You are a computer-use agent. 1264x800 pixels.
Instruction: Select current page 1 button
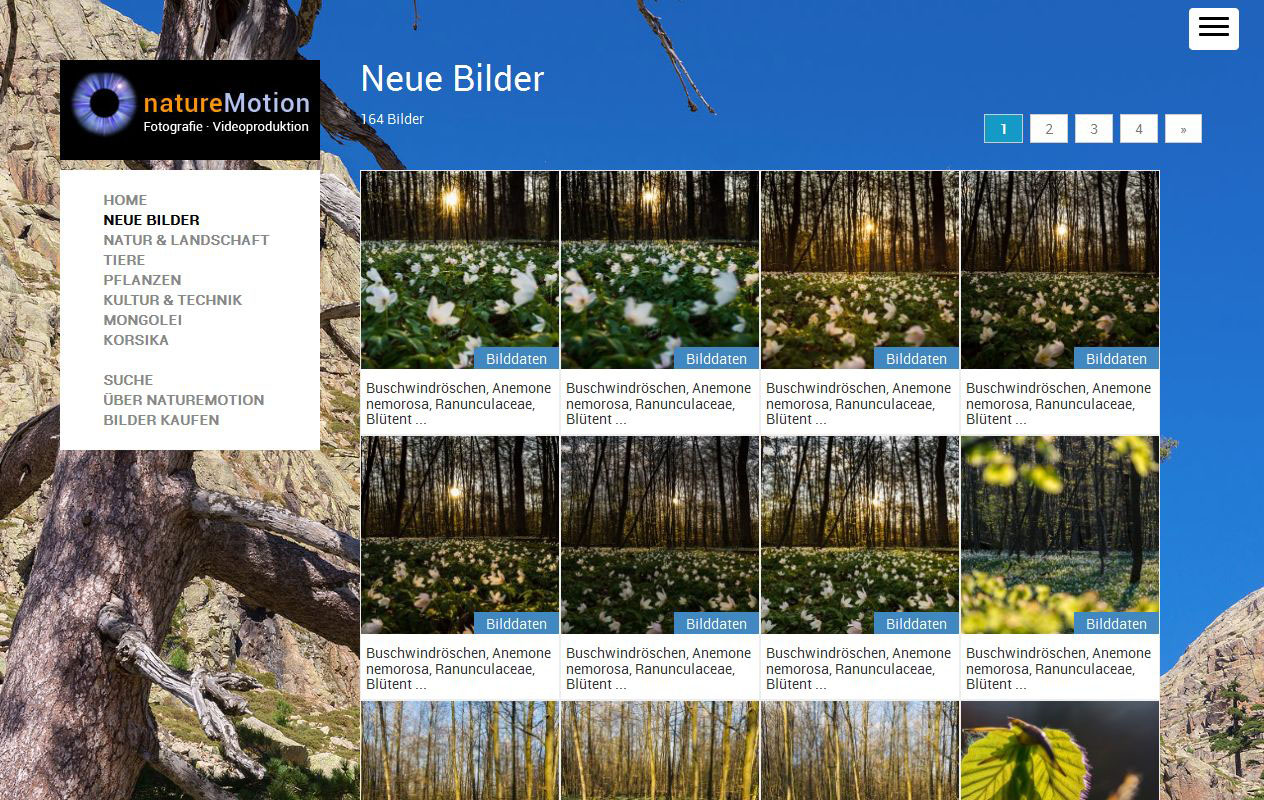point(1003,129)
